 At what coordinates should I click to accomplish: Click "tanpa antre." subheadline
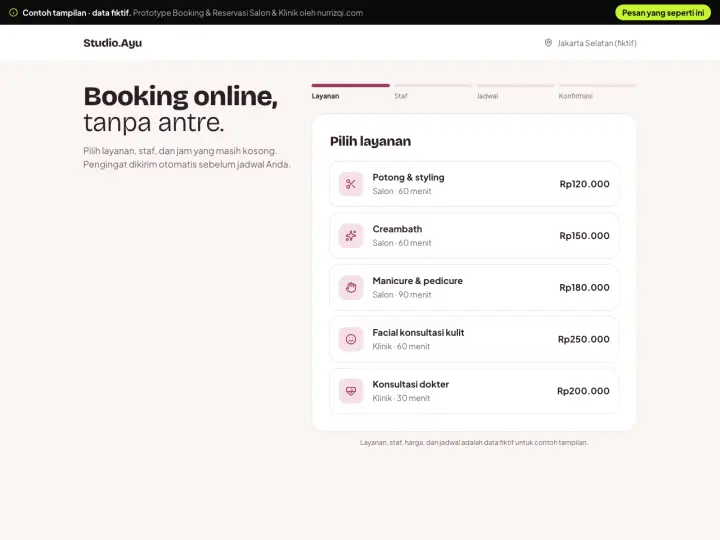pyautogui.click(x=154, y=123)
